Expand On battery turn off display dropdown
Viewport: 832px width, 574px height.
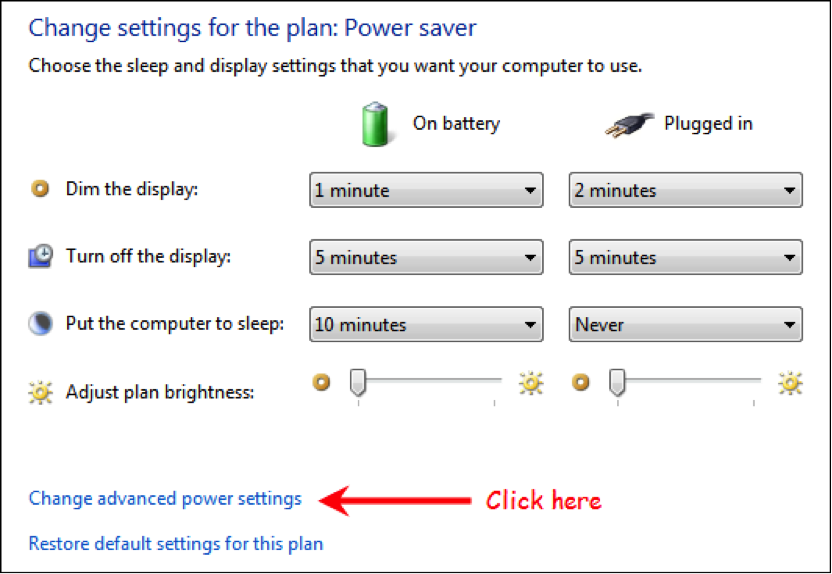tap(426, 257)
